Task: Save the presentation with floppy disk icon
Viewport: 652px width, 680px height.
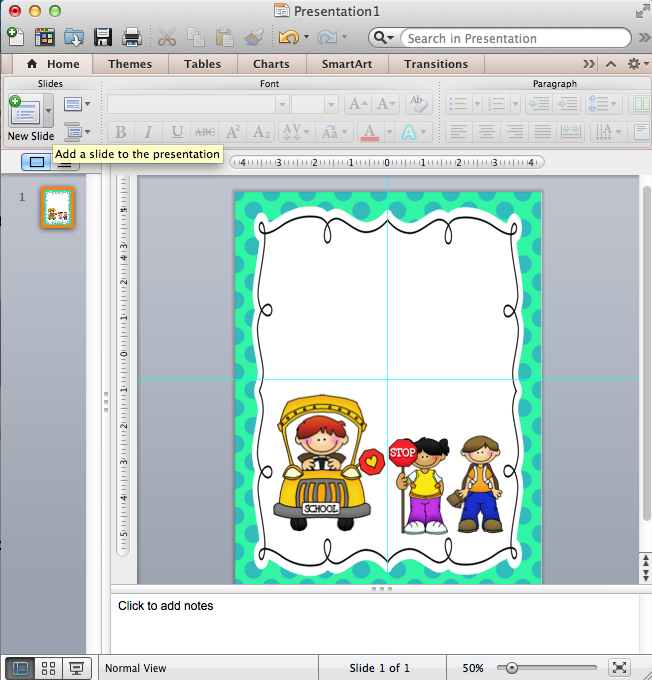Action: (103, 37)
